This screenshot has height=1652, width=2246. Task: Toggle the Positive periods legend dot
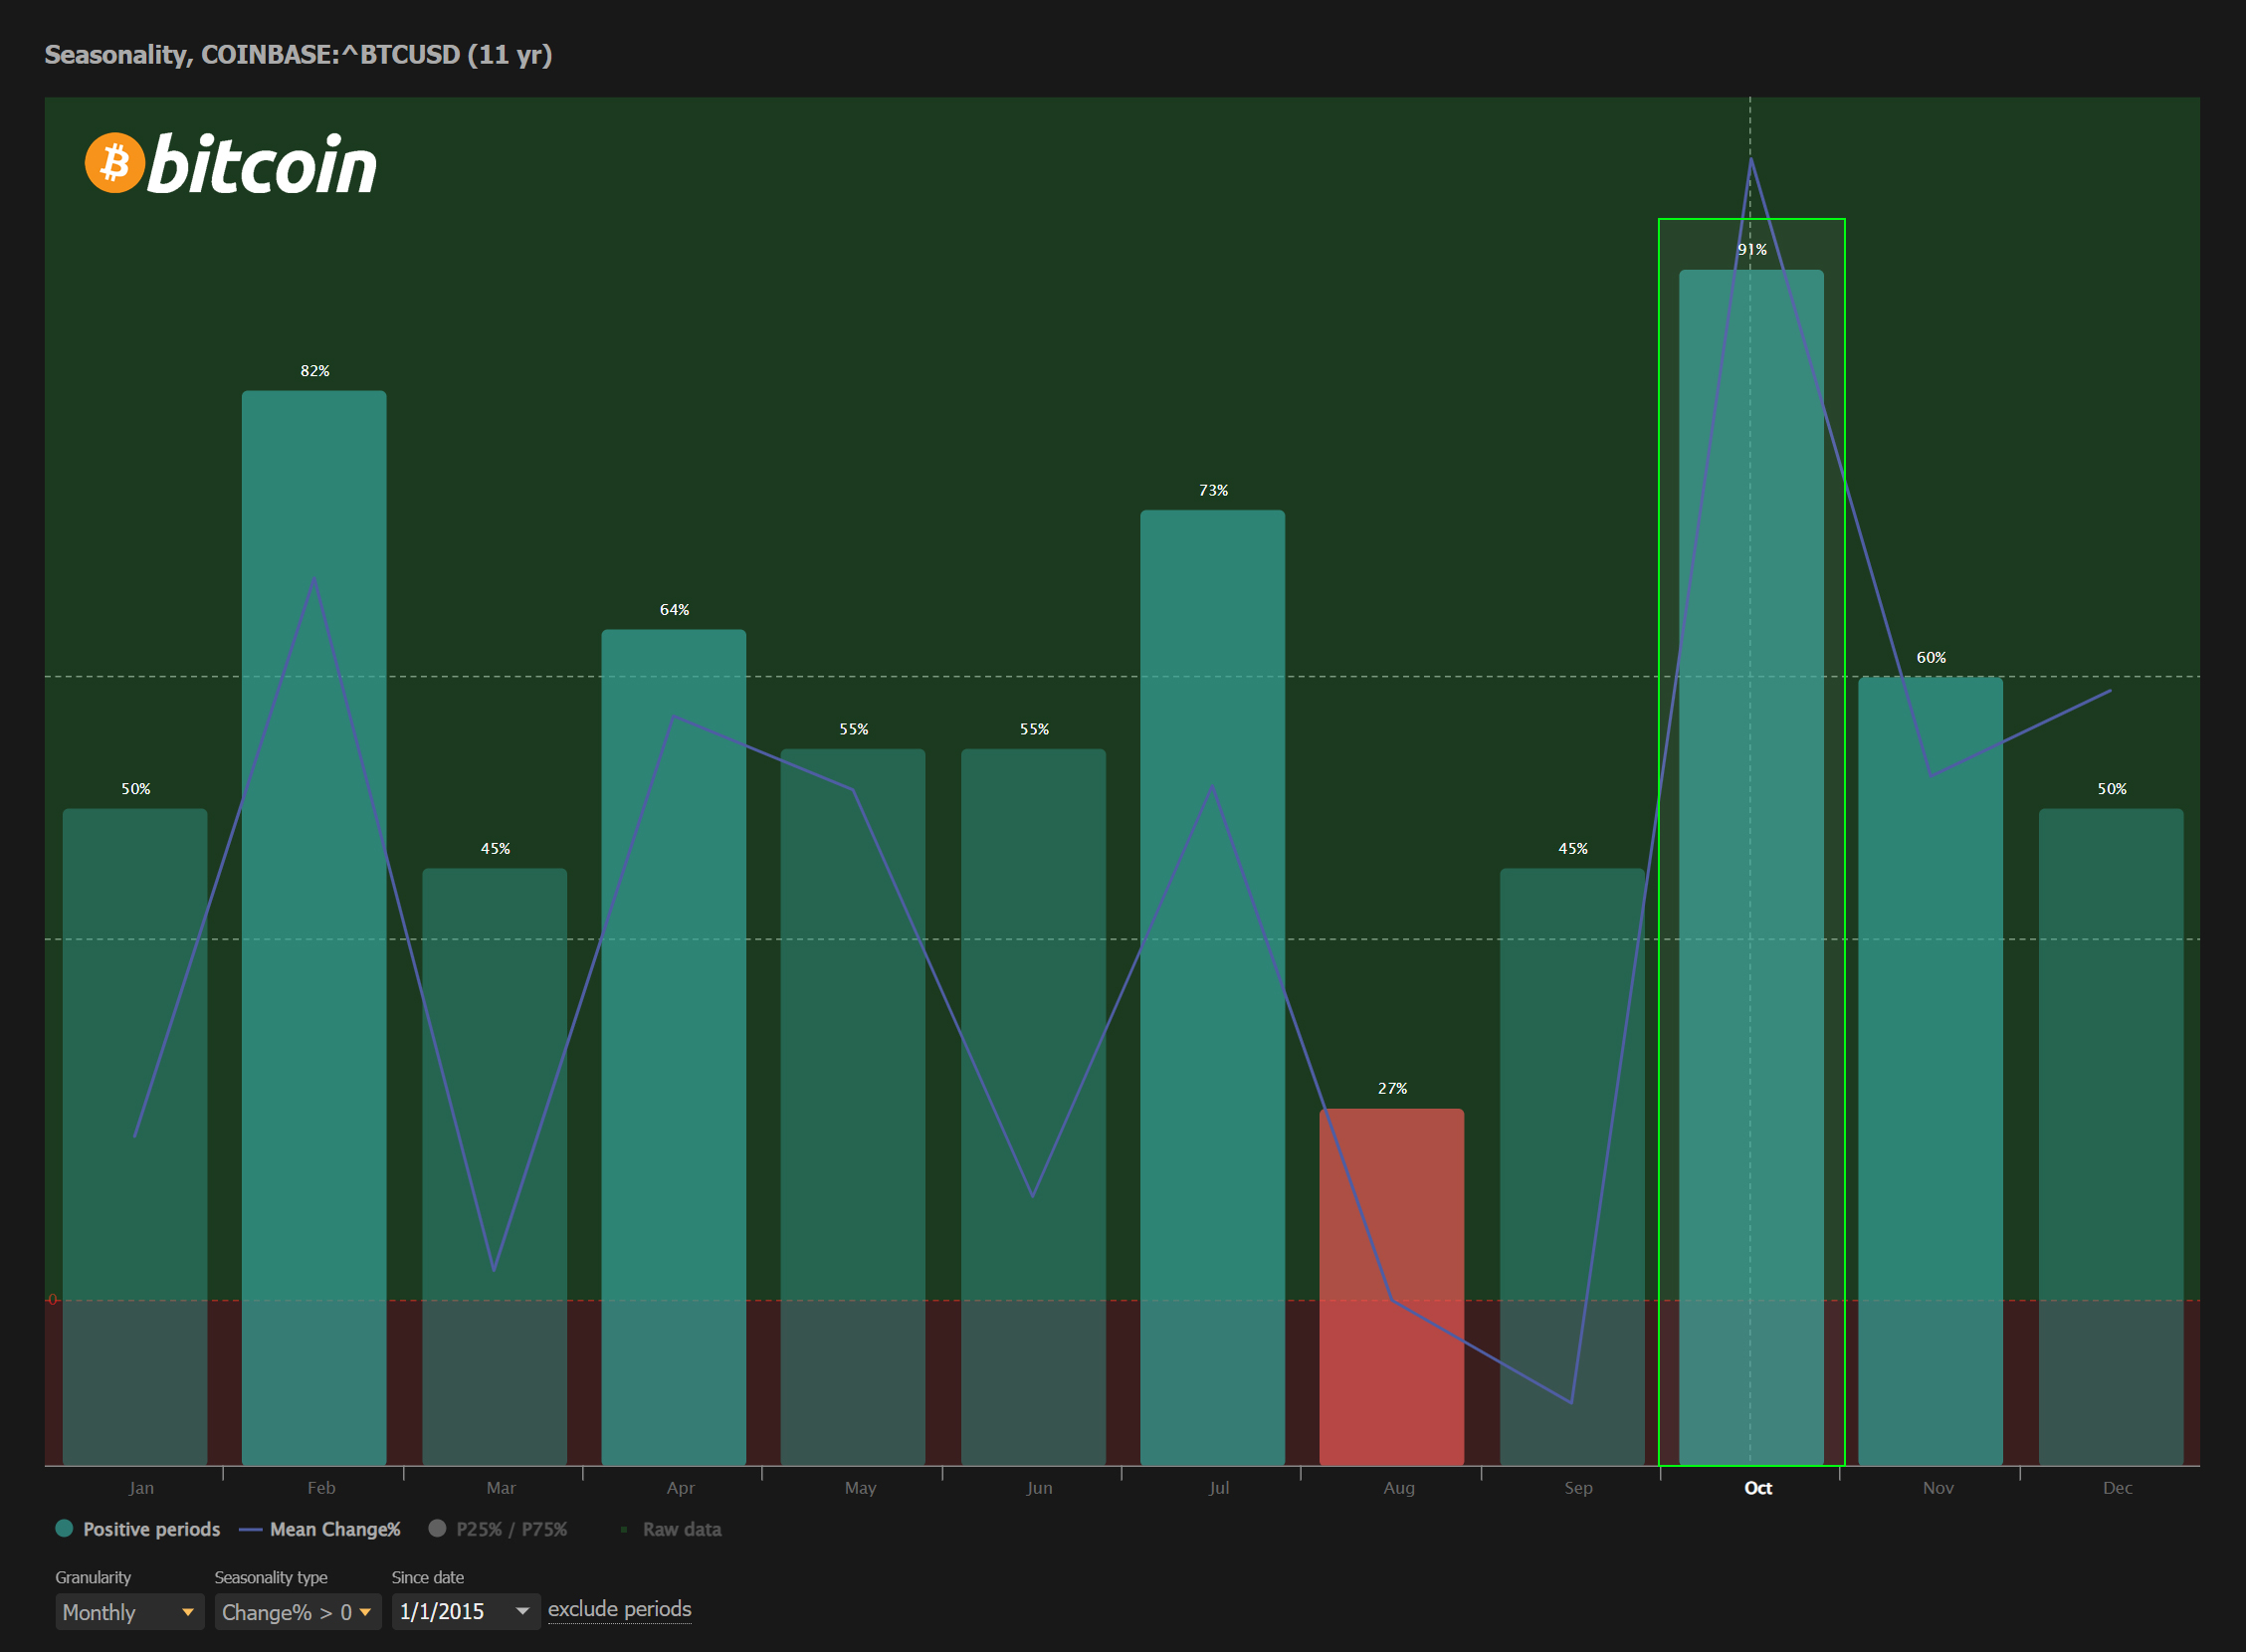65,1528
